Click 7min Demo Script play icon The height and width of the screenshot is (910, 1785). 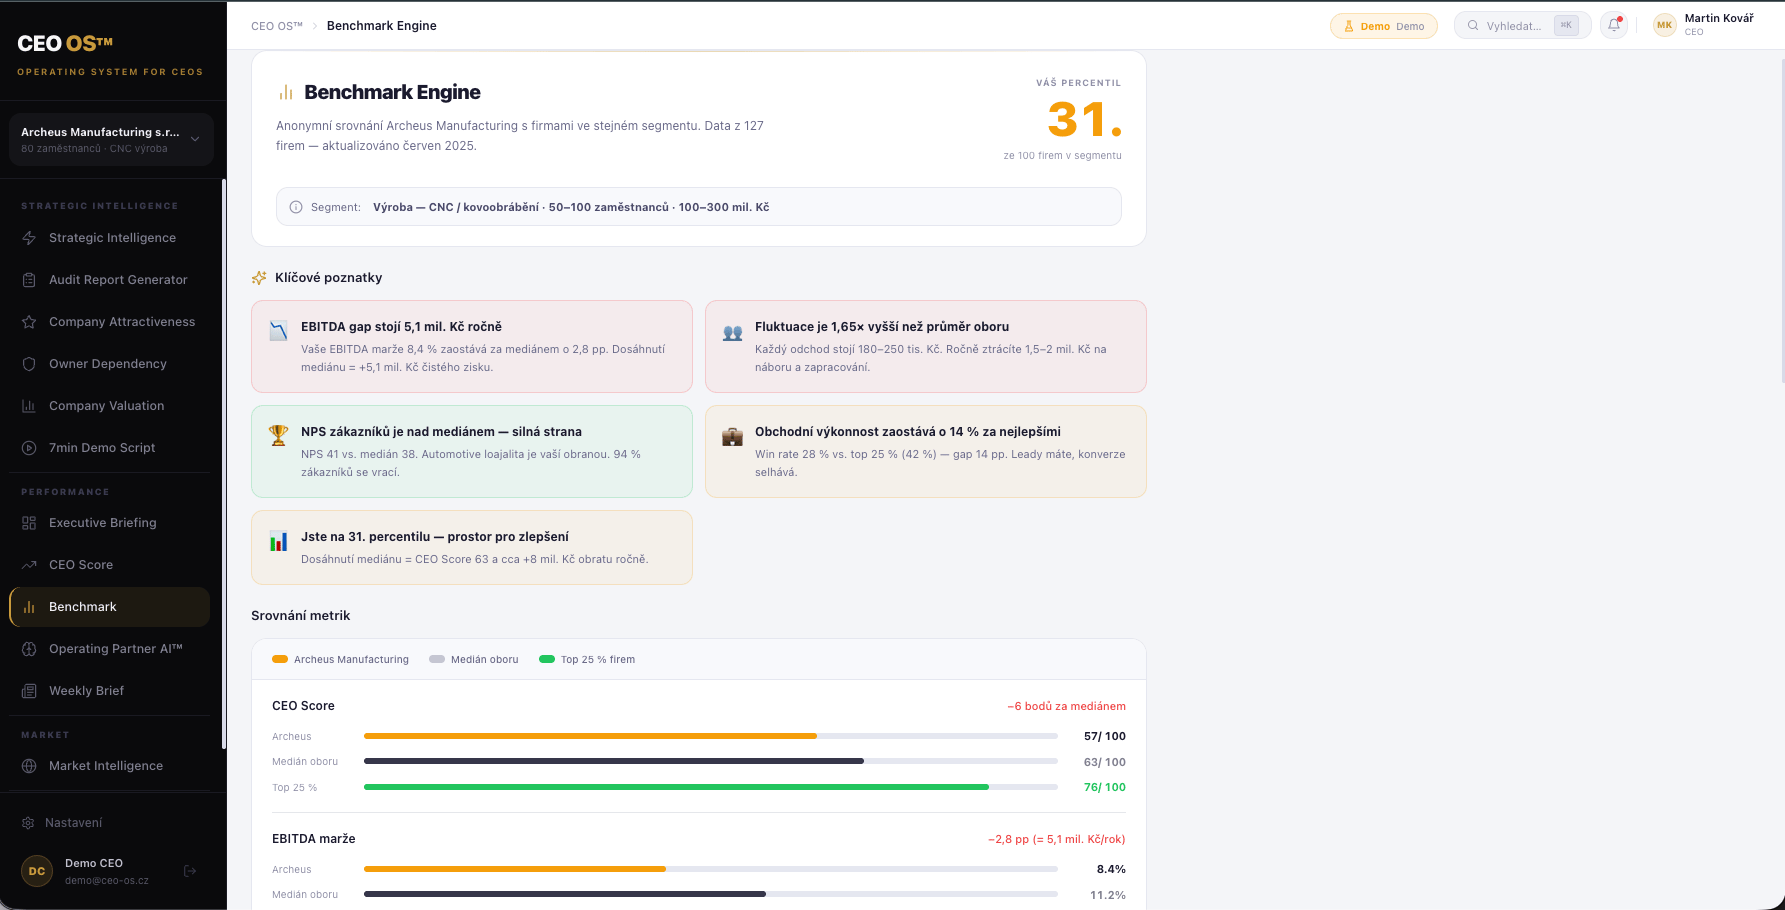29,448
